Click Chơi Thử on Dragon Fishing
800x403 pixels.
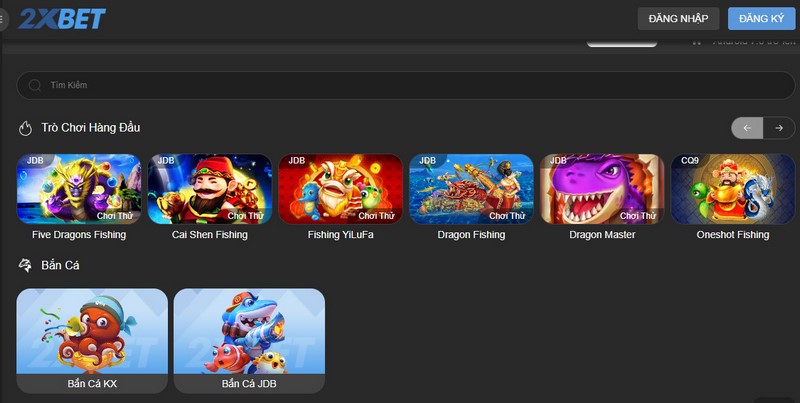pyautogui.click(x=507, y=216)
